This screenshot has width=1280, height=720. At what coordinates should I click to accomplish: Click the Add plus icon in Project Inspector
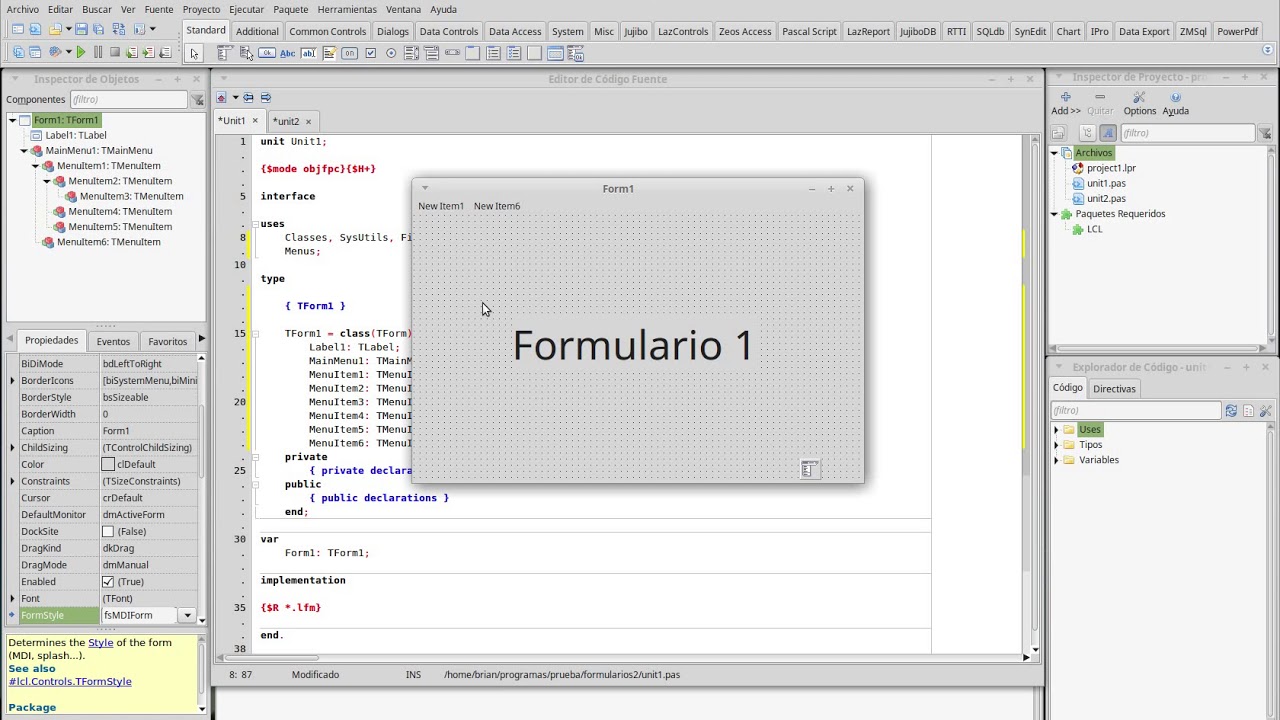click(1066, 97)
